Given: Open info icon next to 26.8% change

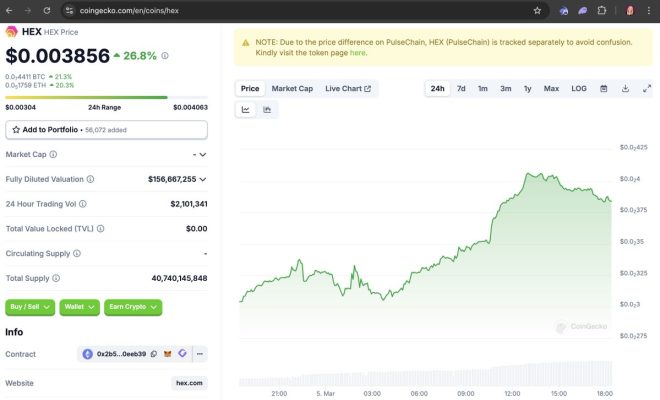Looking at the screenshot, I should pyautogui.click(x=165, y=56).
